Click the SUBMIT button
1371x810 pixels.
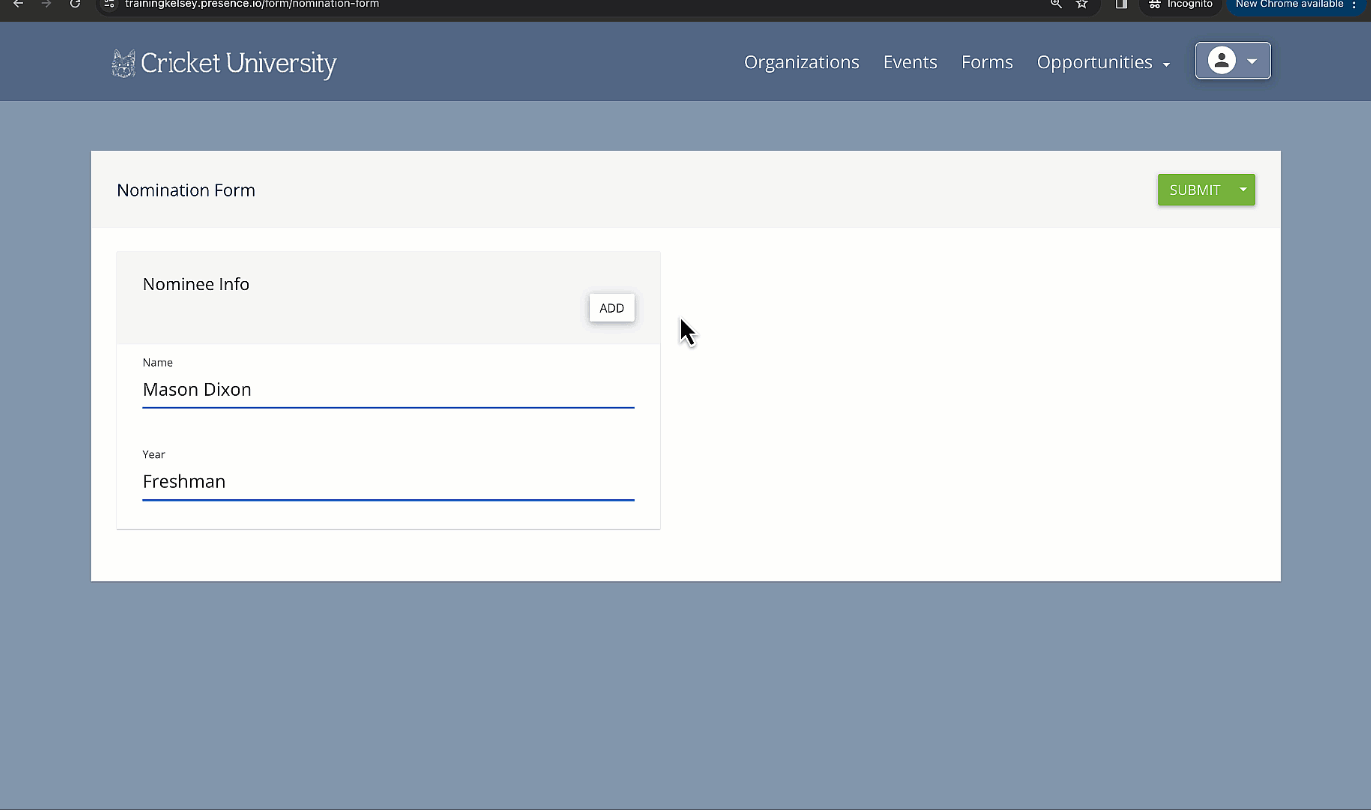pos(1195,190)
